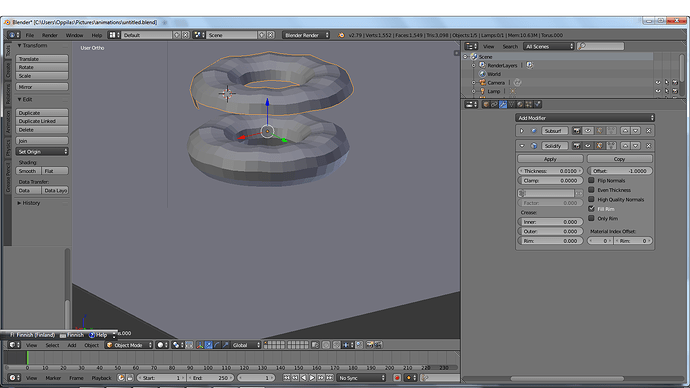
Task: Toggle Solidify viewport display eye
Action: point(588,146)
